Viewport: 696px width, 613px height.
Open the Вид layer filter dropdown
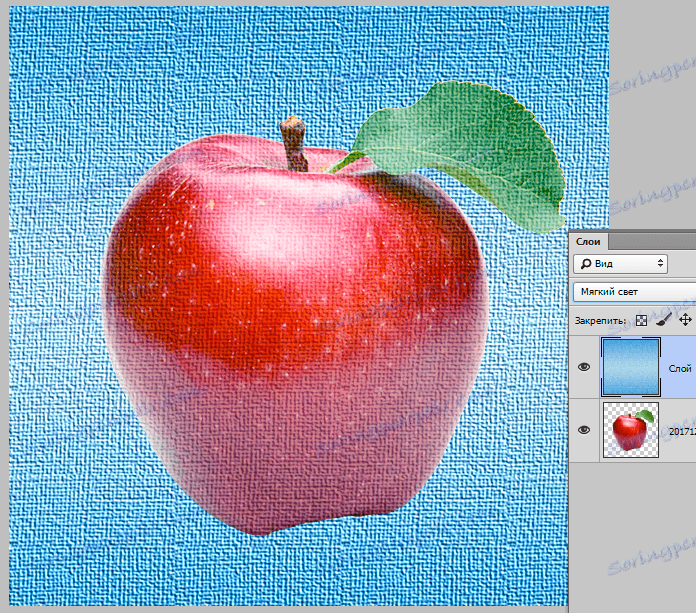coord(621,264)
